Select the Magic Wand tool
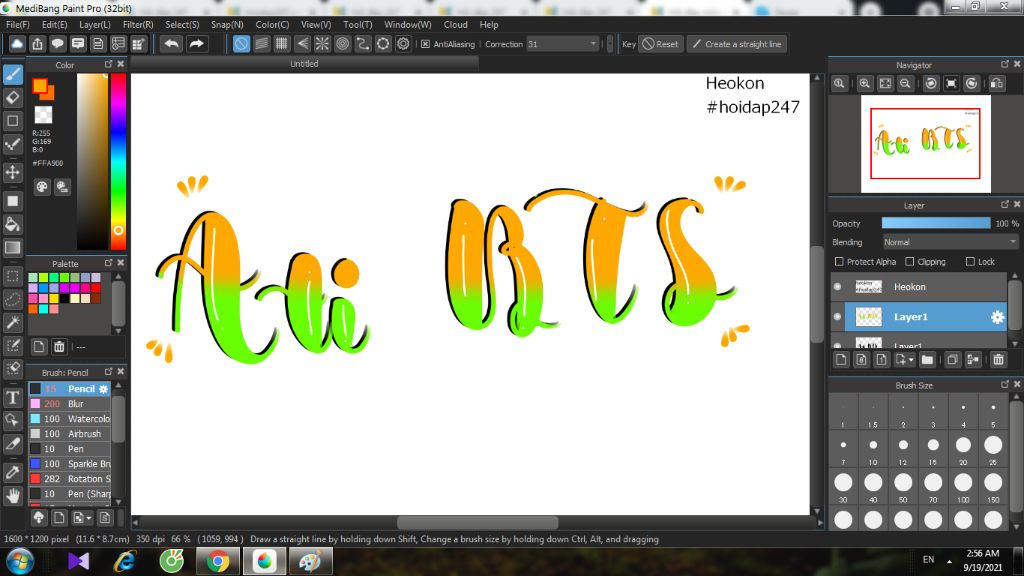Image resolution: width=1024 pixels, height=576 pixels. (12, 323)
